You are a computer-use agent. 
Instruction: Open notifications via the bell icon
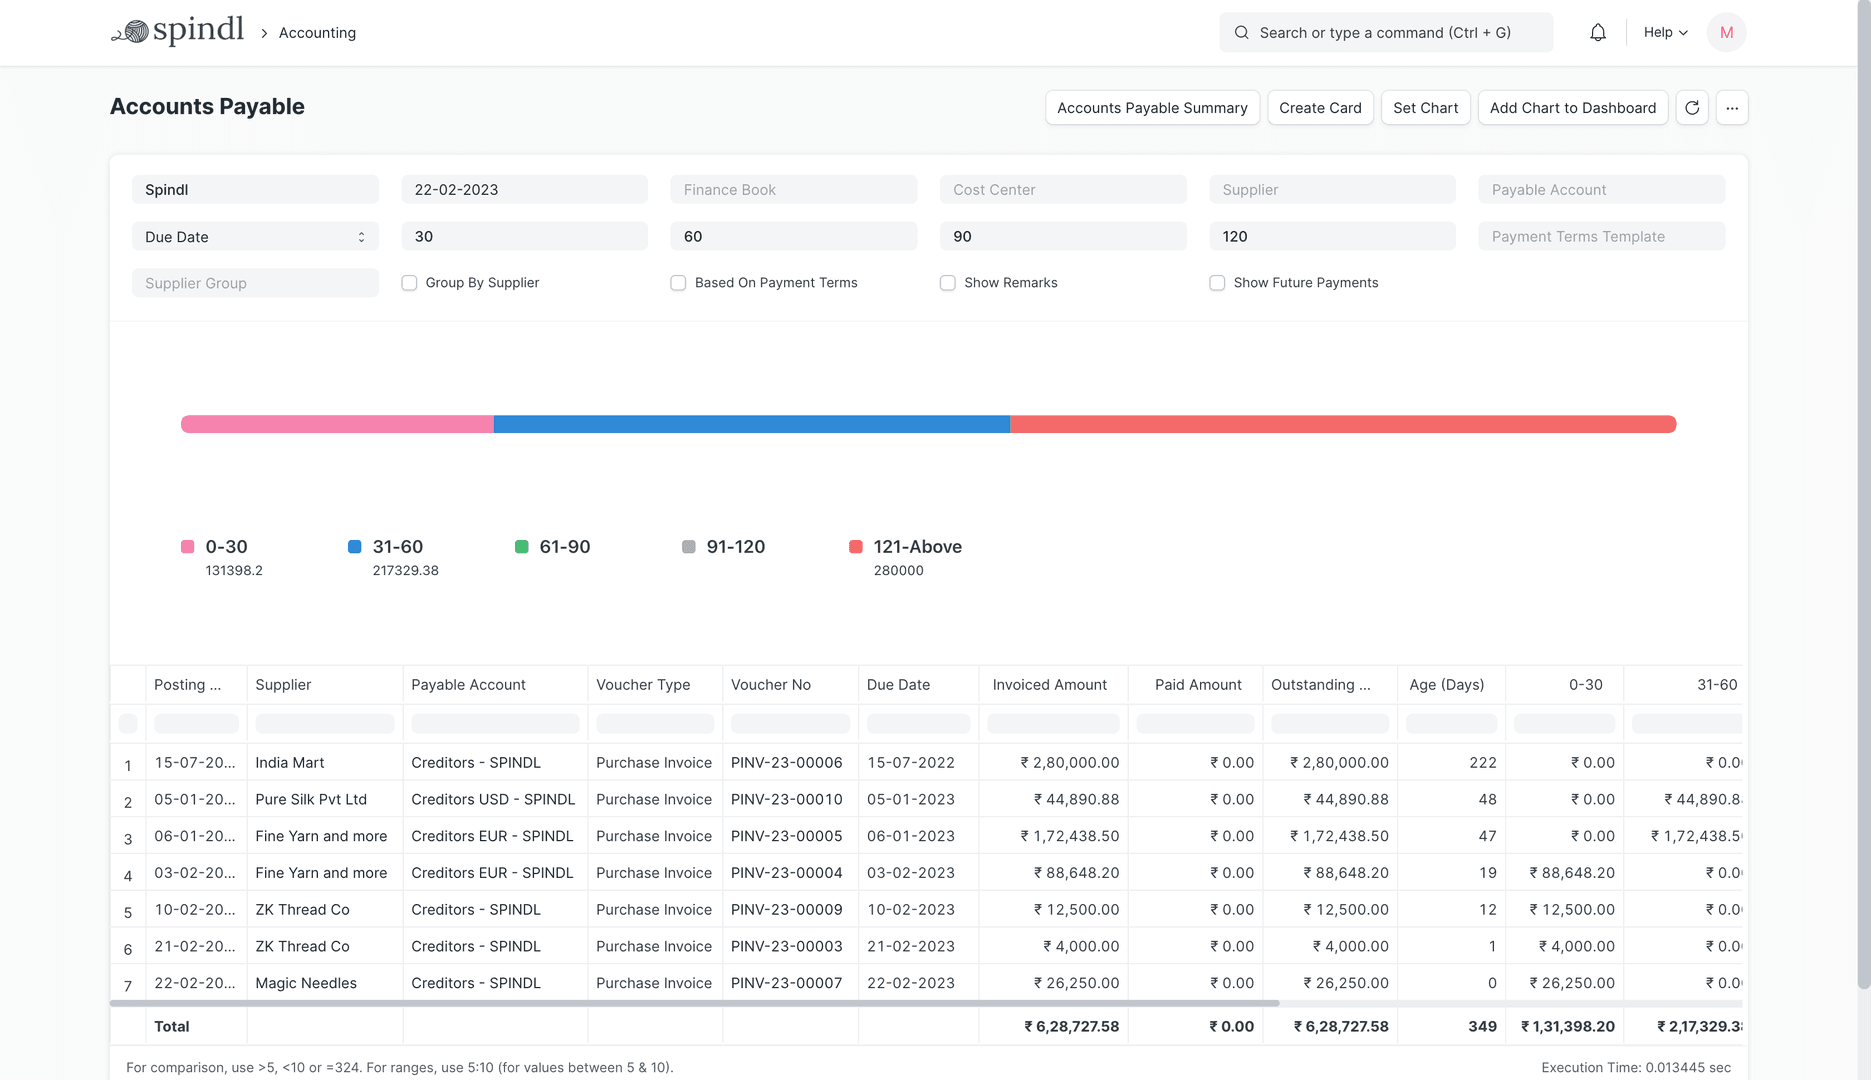click(x=1597, y=31)
